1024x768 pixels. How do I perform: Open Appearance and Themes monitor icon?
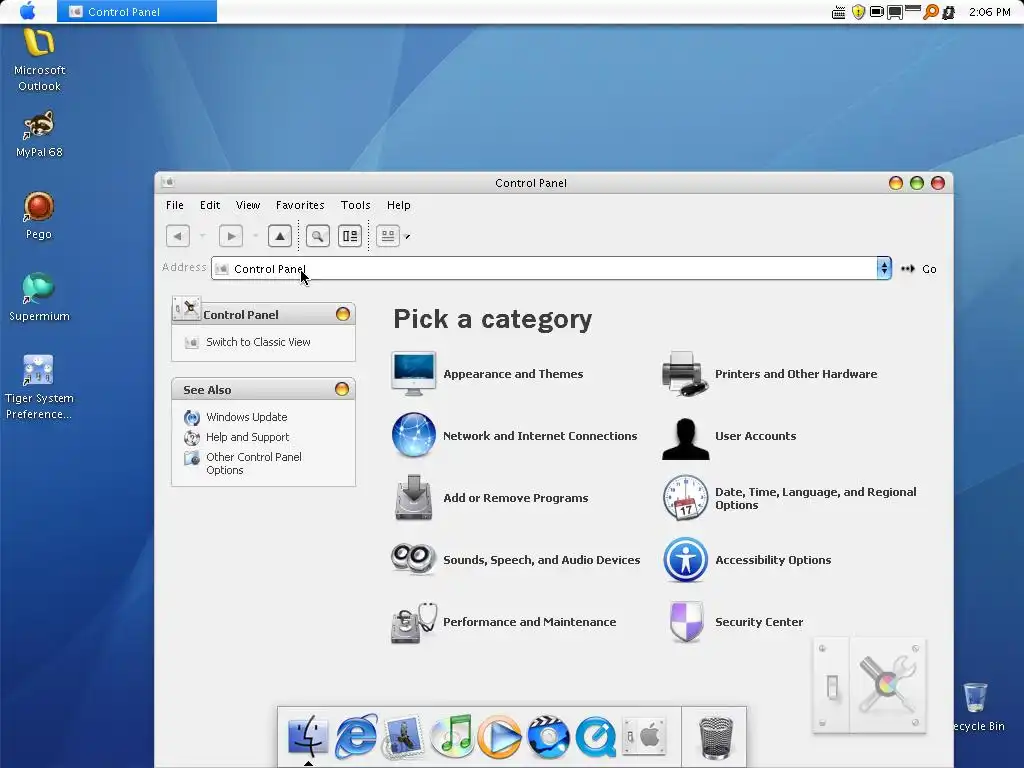tap(413, 374)
